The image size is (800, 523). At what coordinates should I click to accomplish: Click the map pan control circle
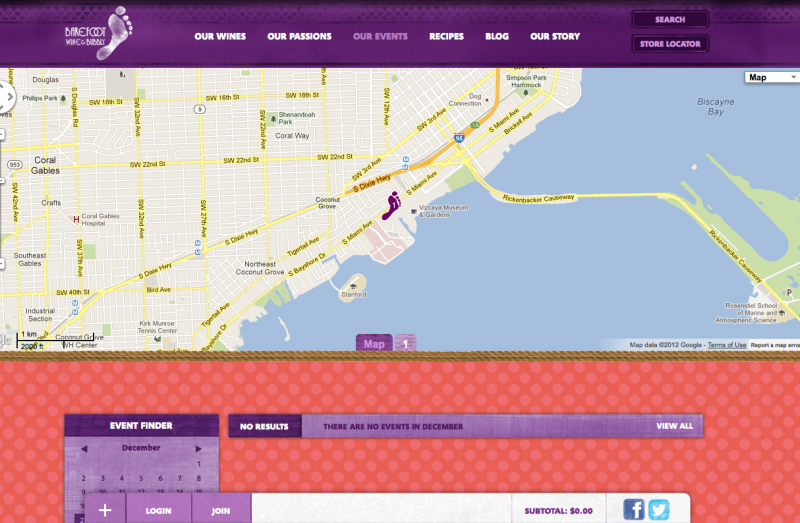[x=4, y=97]
